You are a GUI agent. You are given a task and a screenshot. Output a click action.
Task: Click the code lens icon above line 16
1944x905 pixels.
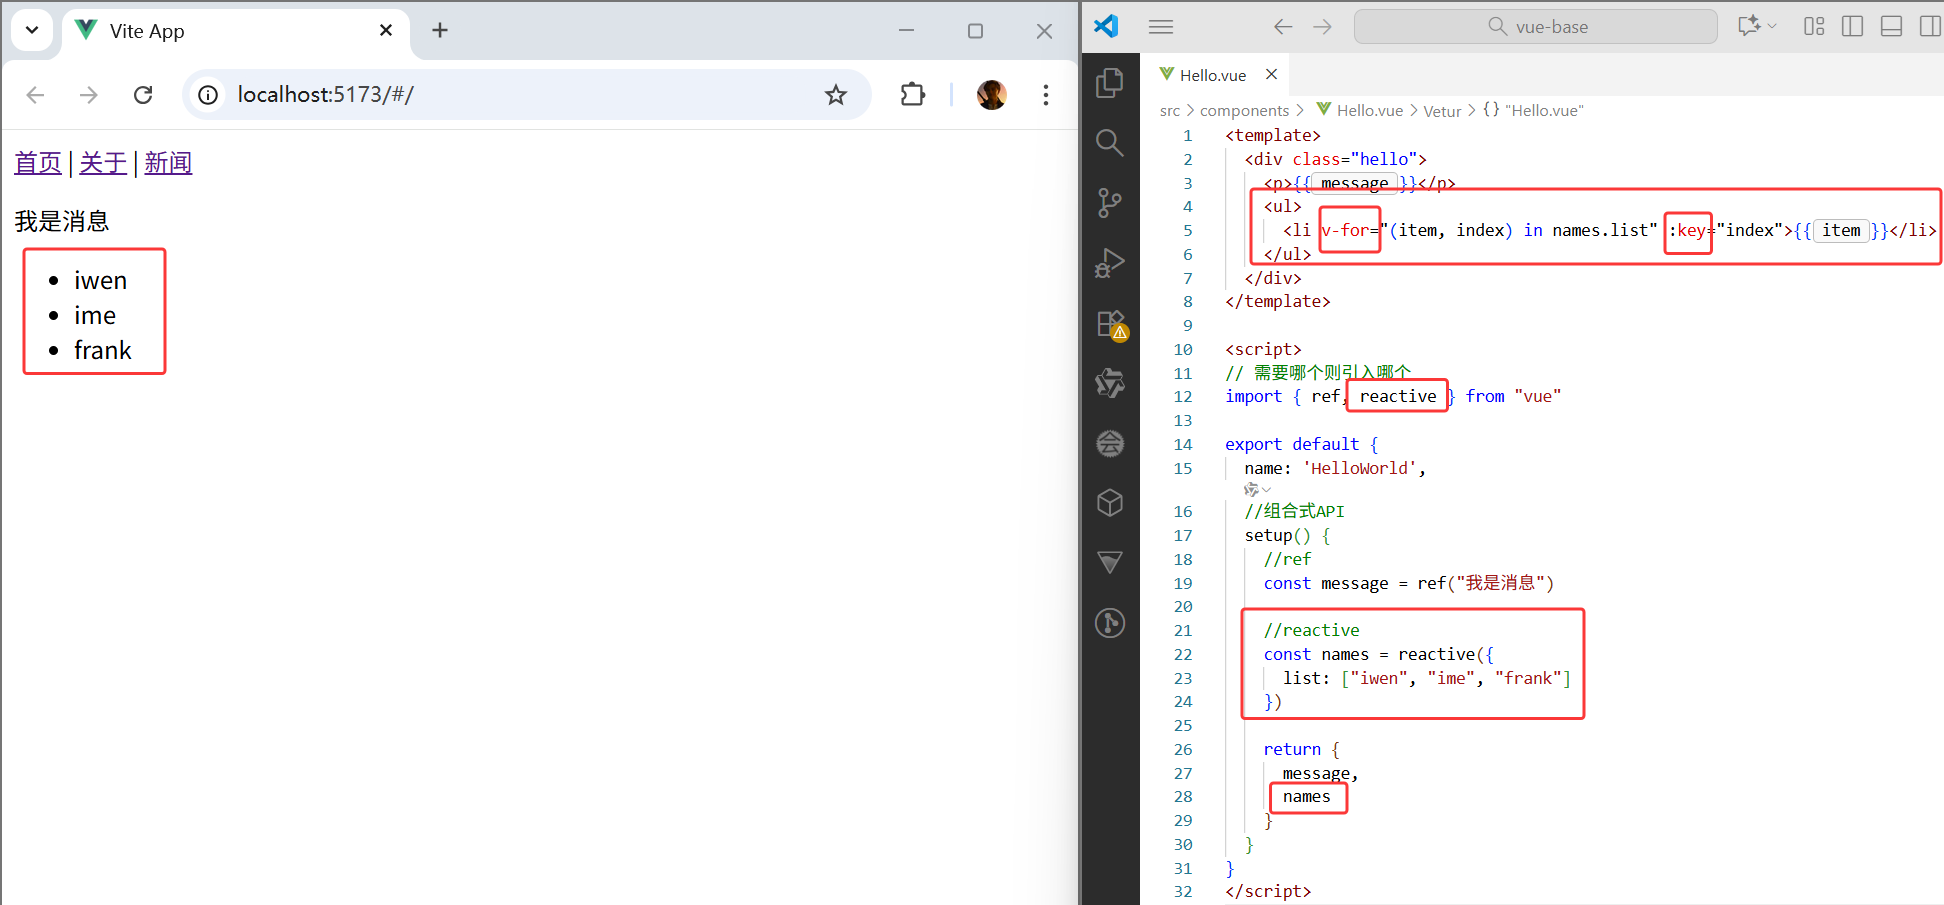click(x=1256, y=490)
